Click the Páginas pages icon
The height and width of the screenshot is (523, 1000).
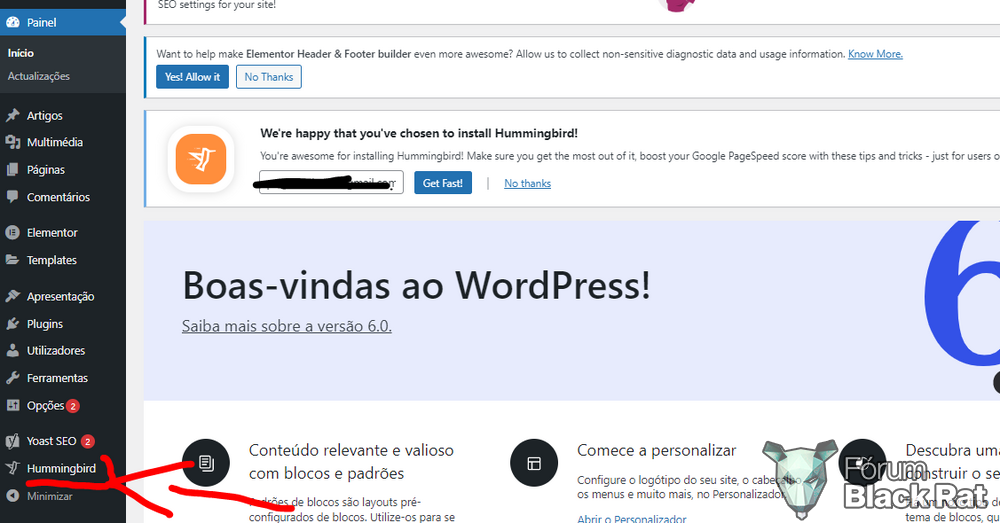pos(13,170)
